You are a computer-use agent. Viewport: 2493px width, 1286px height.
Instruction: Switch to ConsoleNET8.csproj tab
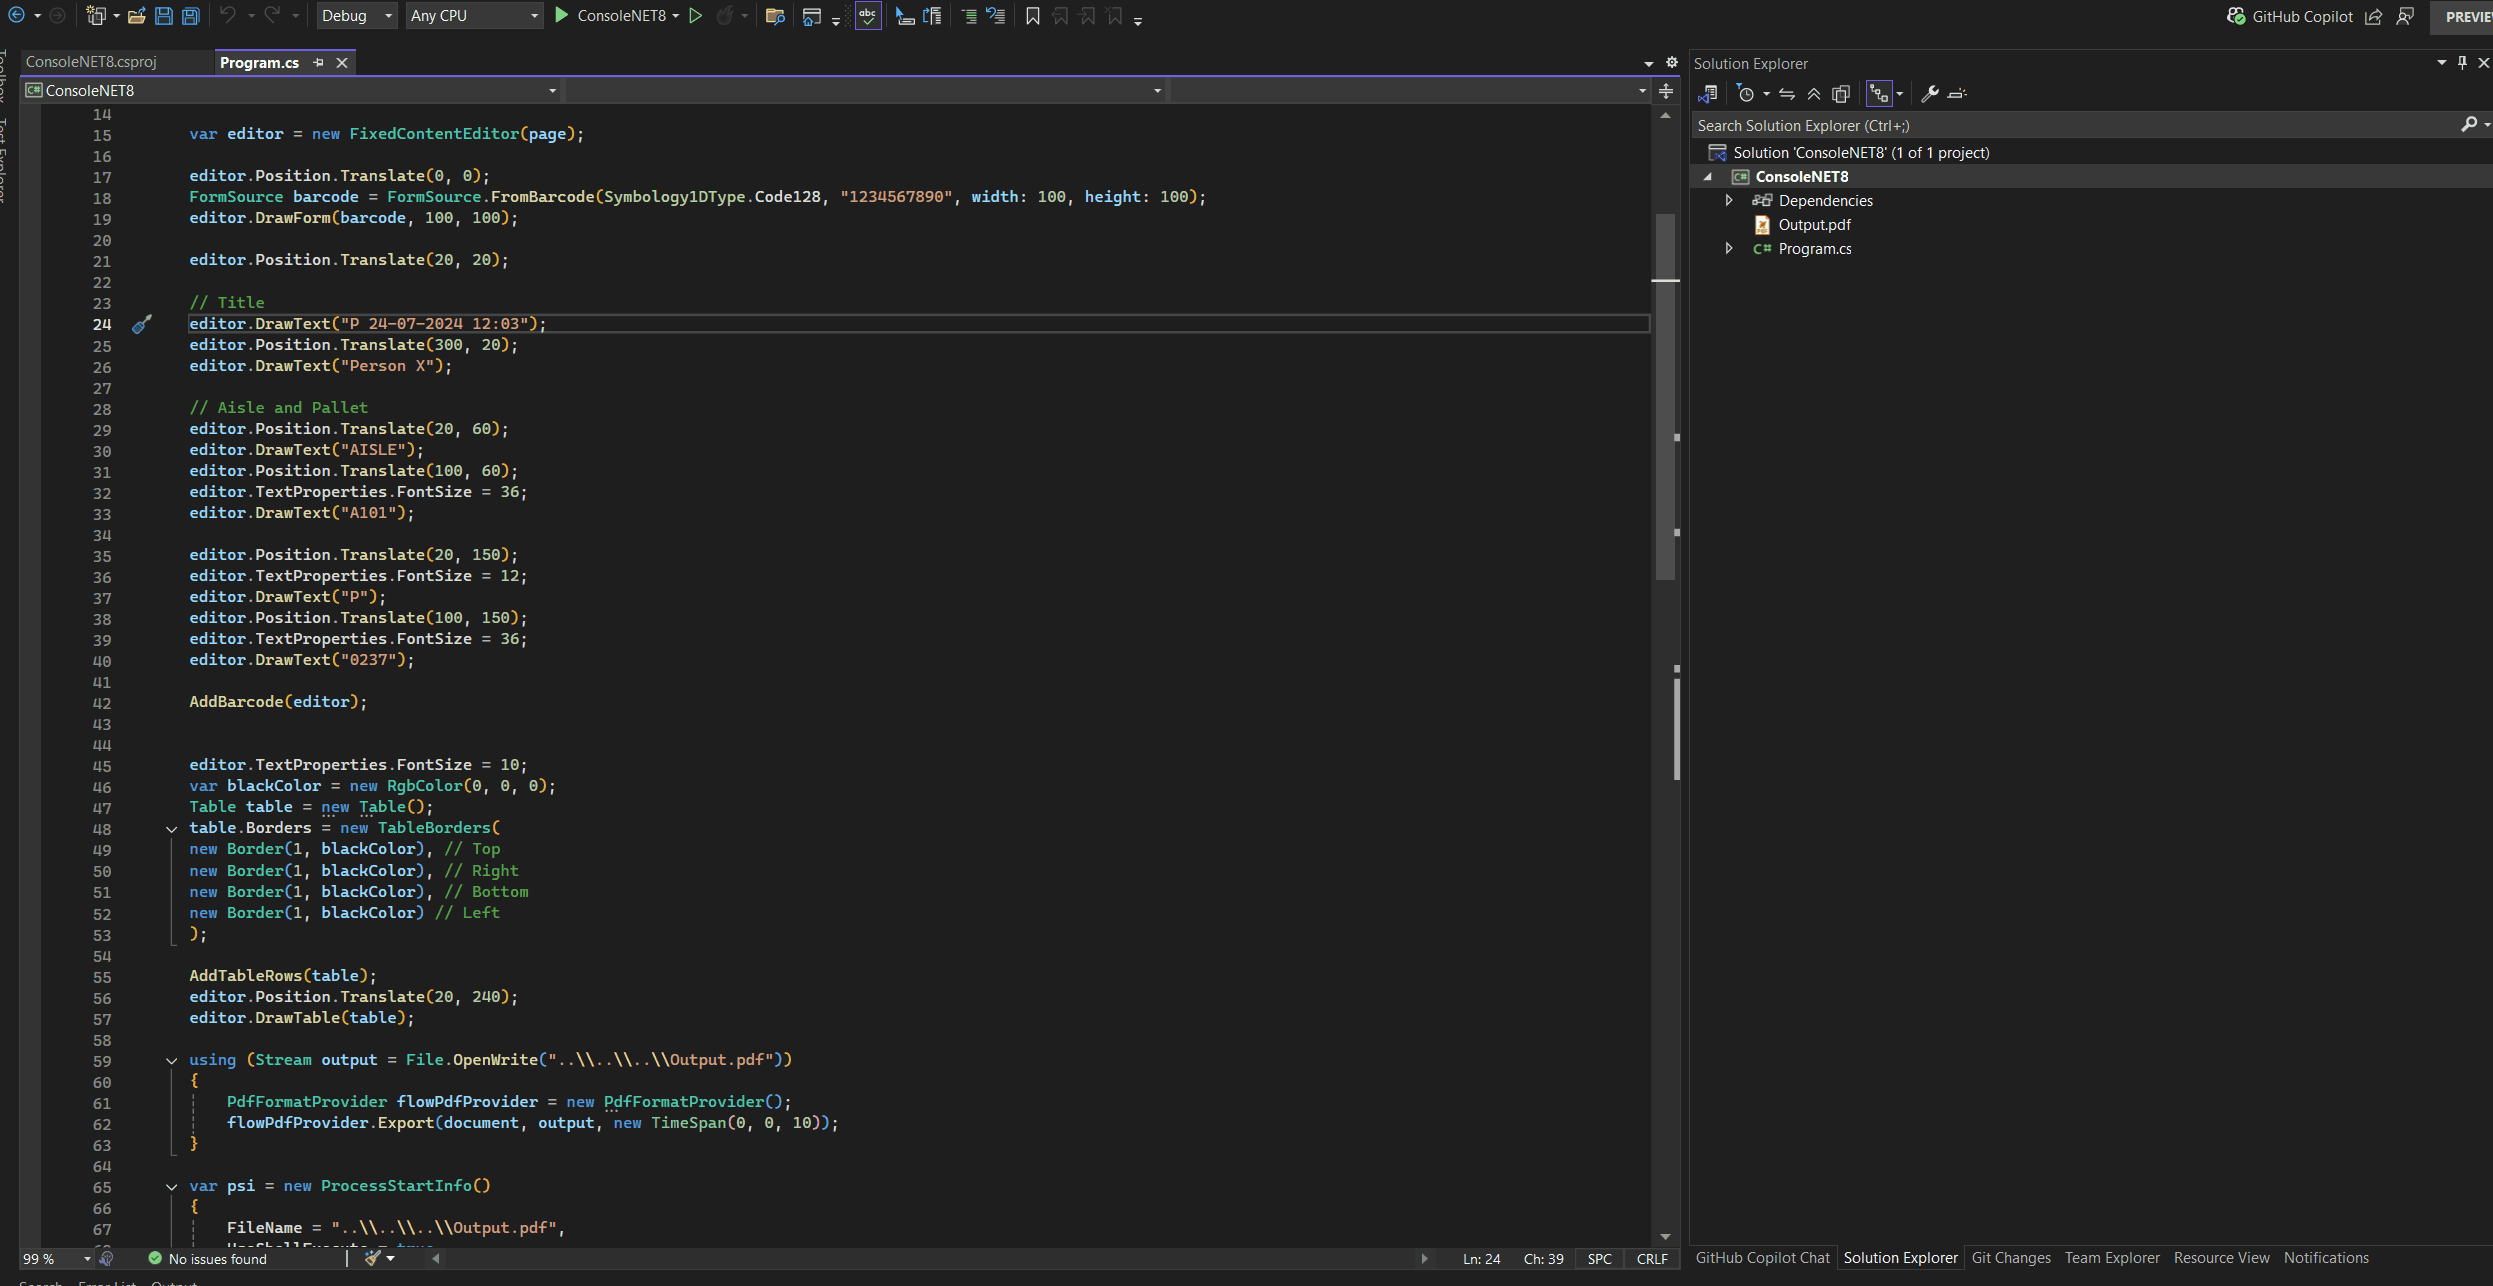coord(91,62)
